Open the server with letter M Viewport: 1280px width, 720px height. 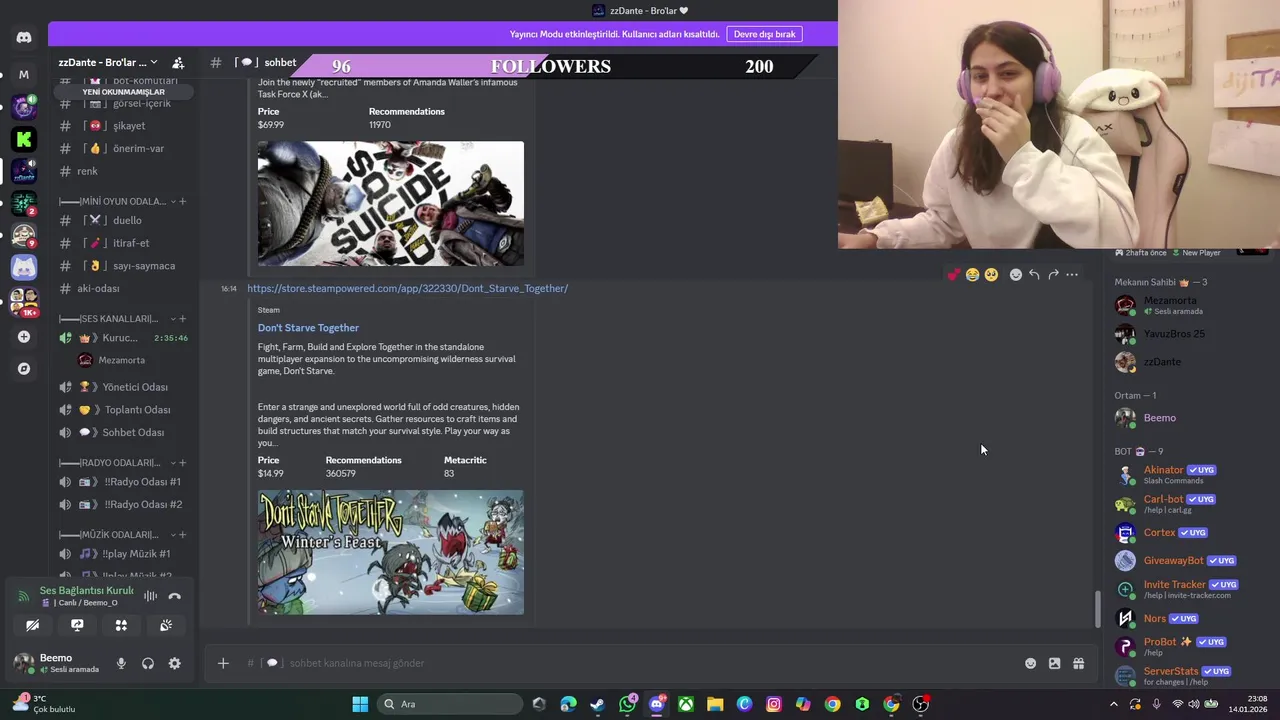click(24, 74)
